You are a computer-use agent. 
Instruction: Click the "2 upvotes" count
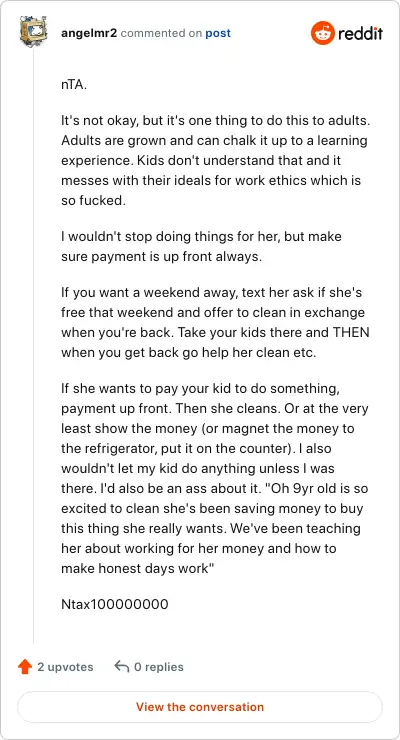[65, 667]
